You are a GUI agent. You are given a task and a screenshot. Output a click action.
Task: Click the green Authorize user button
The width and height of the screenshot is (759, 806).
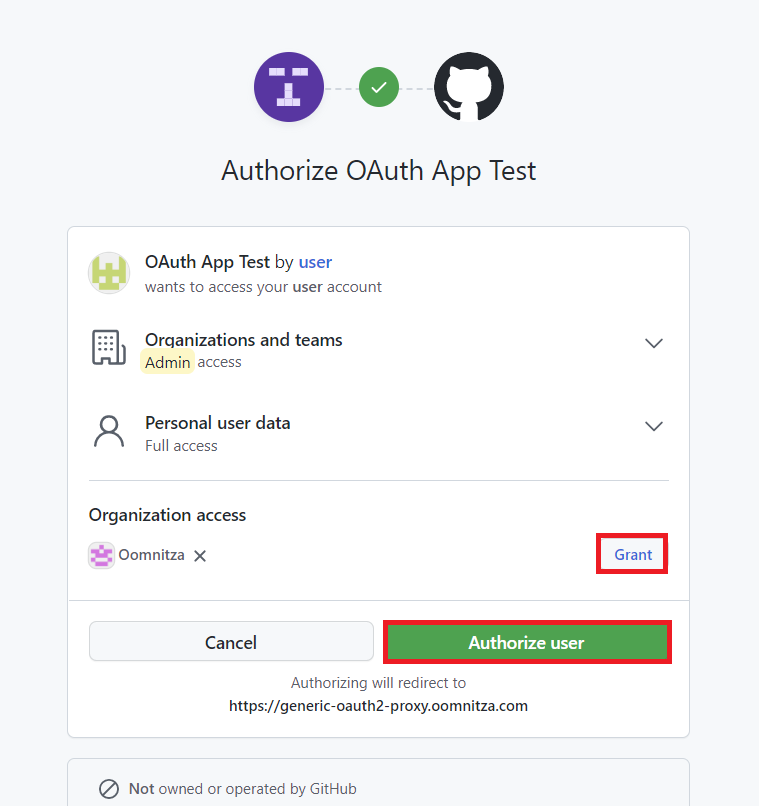526,642
